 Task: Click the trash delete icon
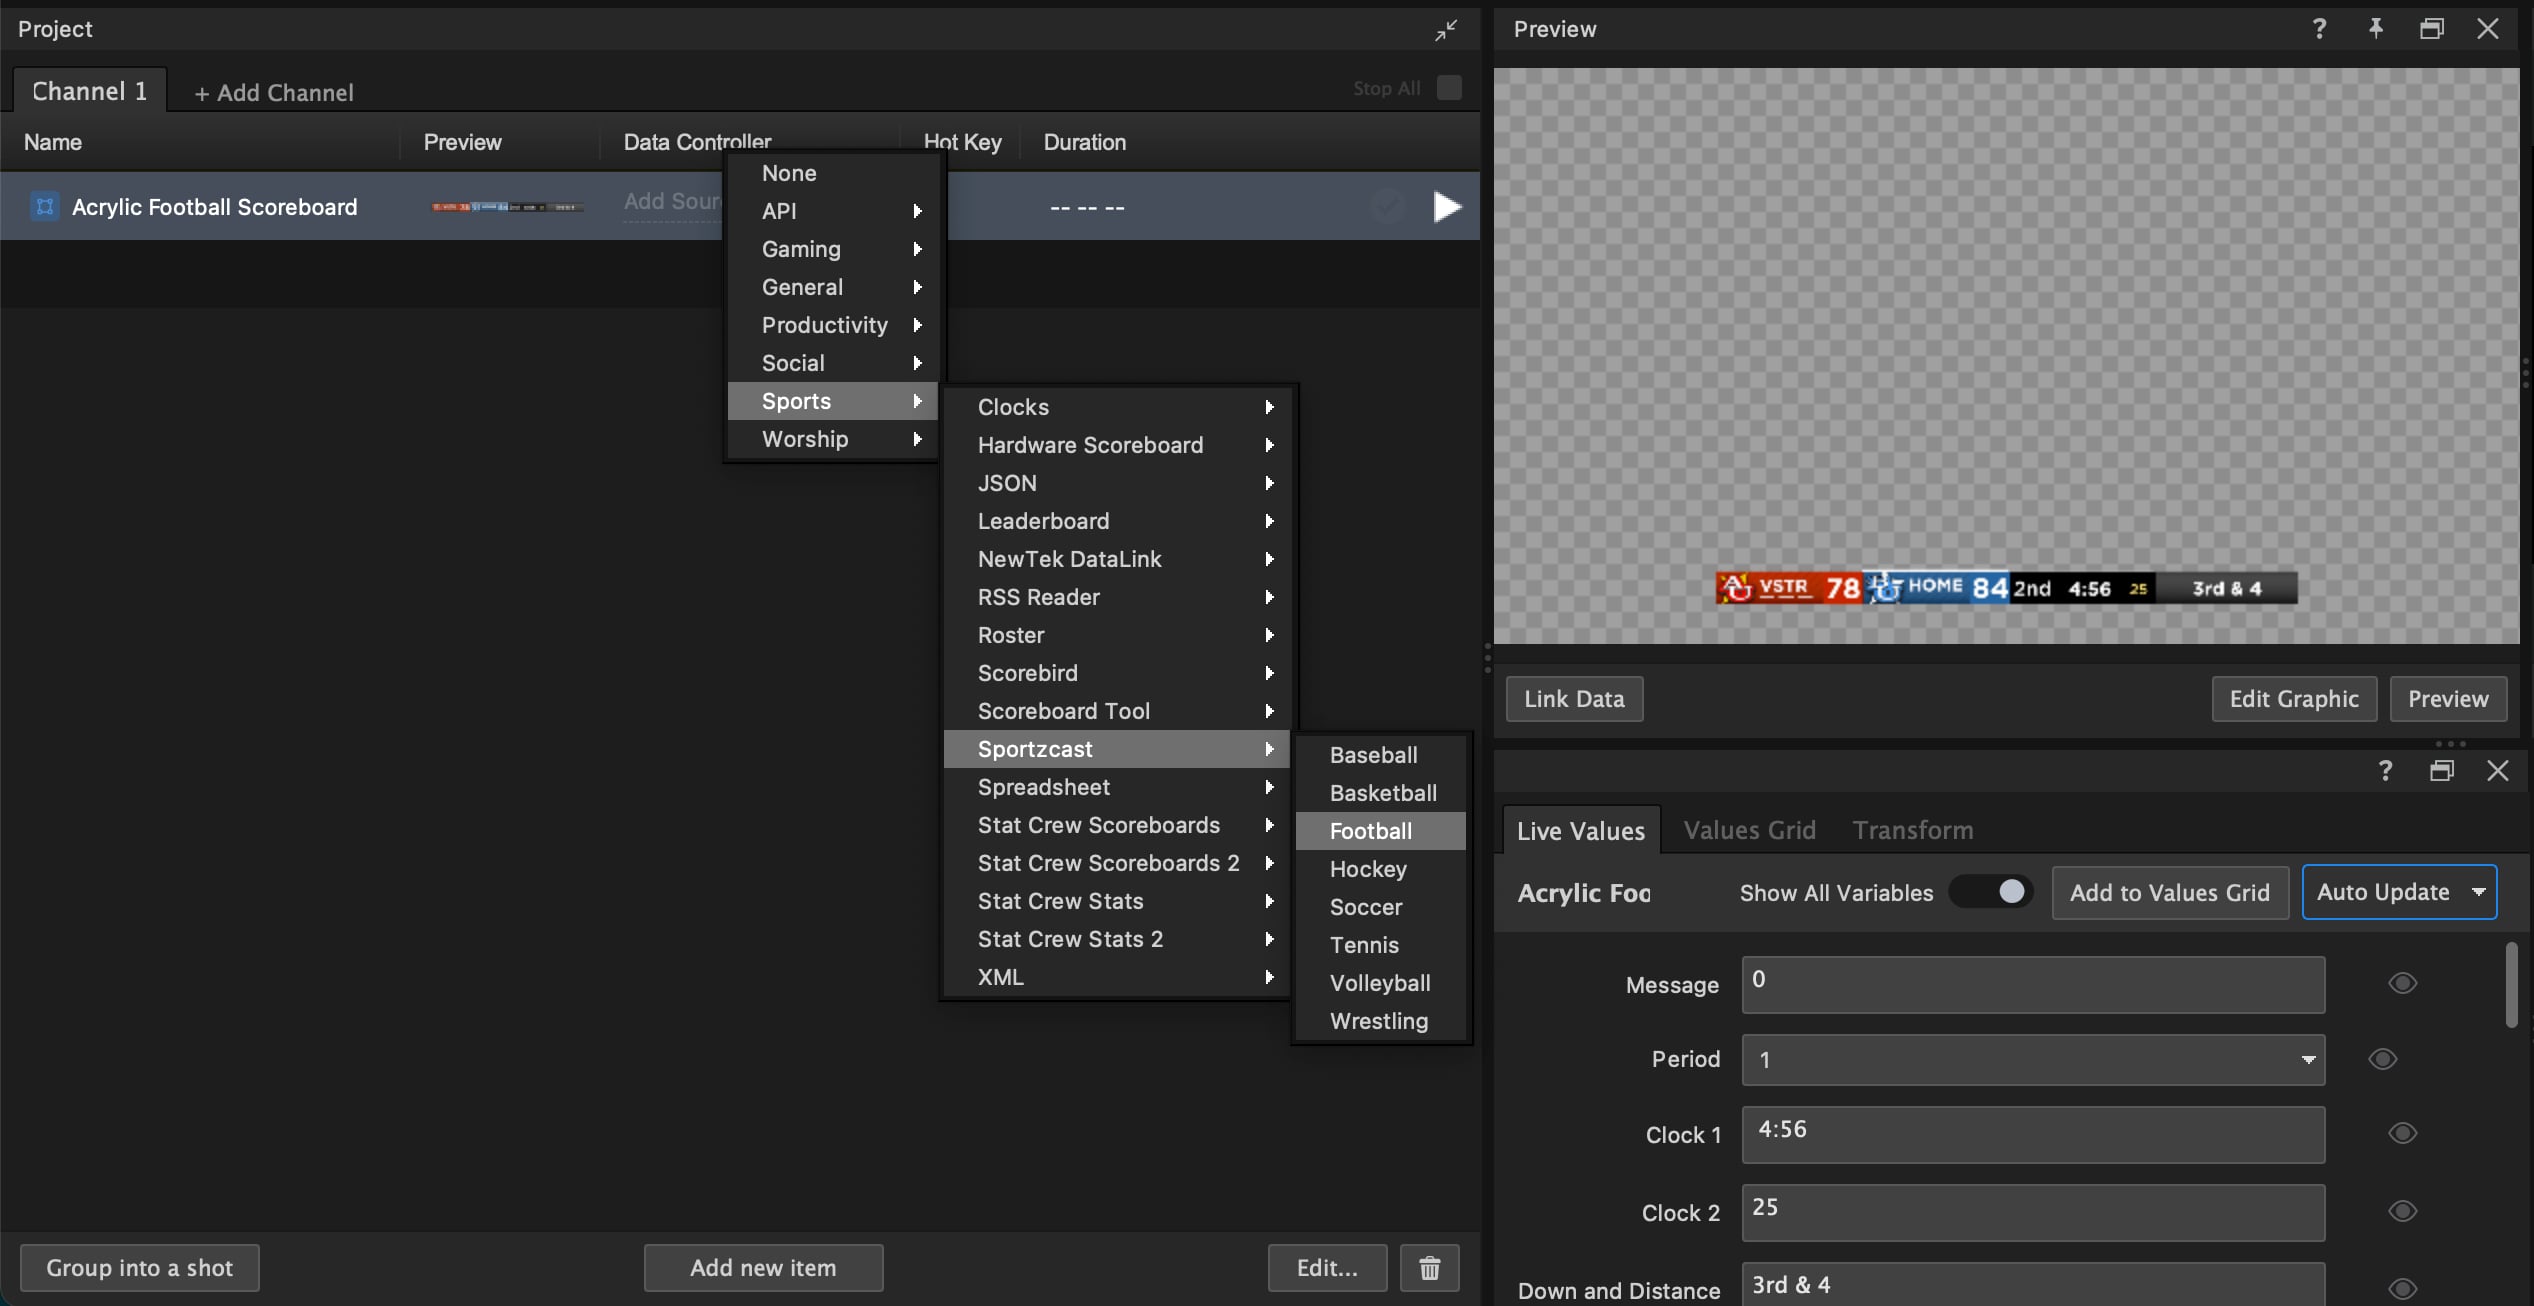coord(1429,1268)
